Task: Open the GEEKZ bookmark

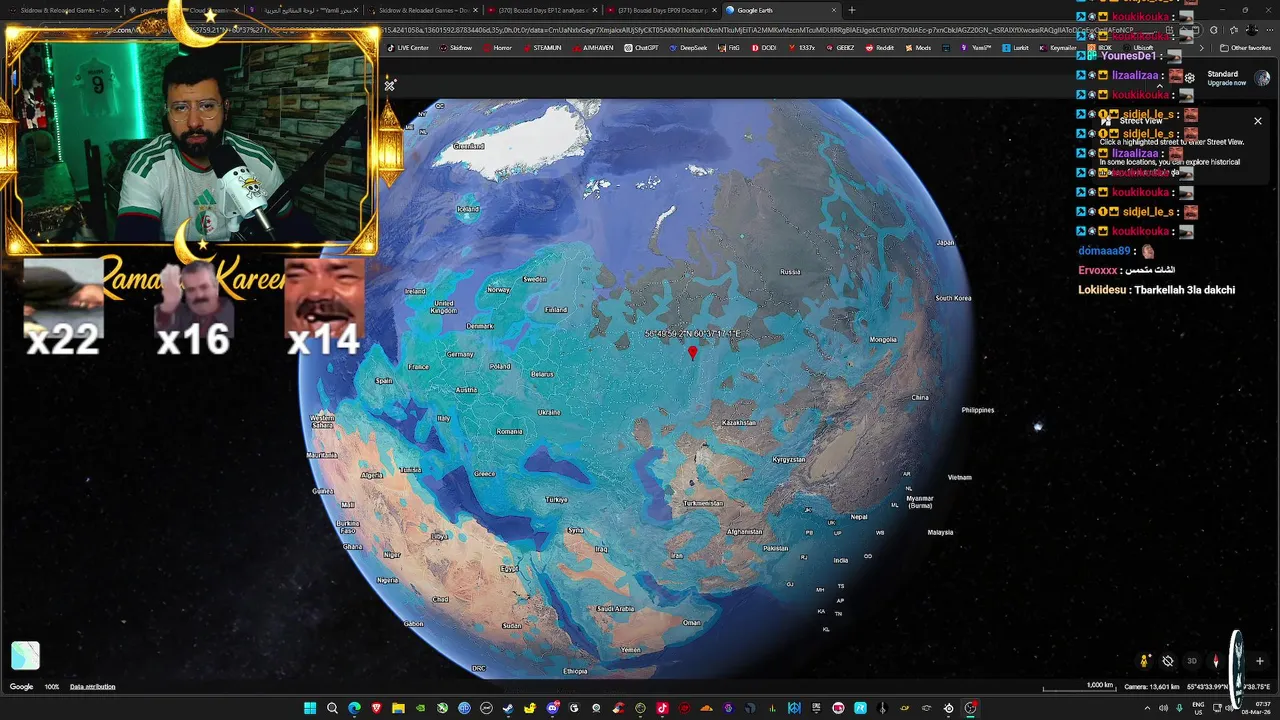Action: (840, 48)
